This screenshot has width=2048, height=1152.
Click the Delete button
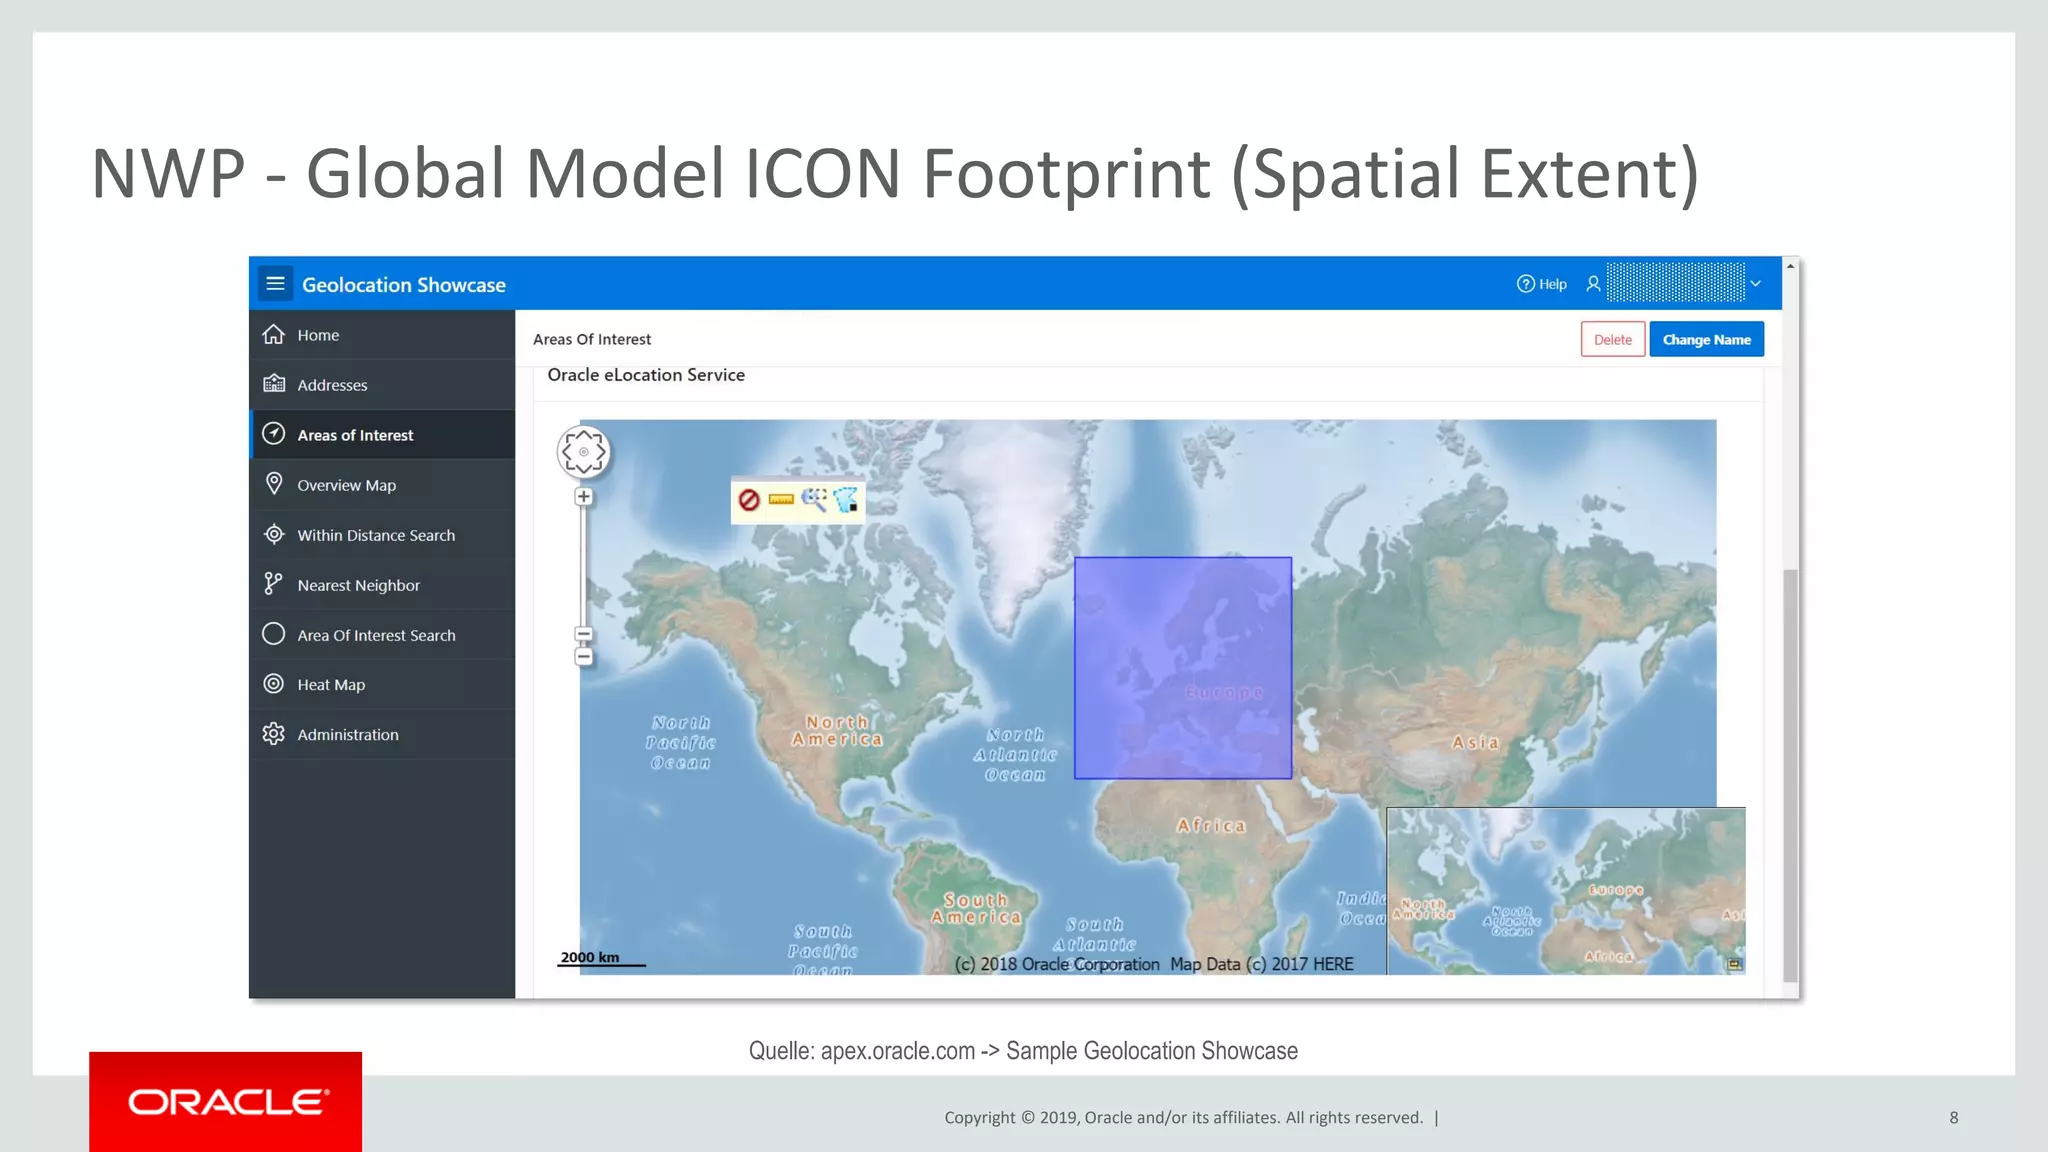point(1612,339)
